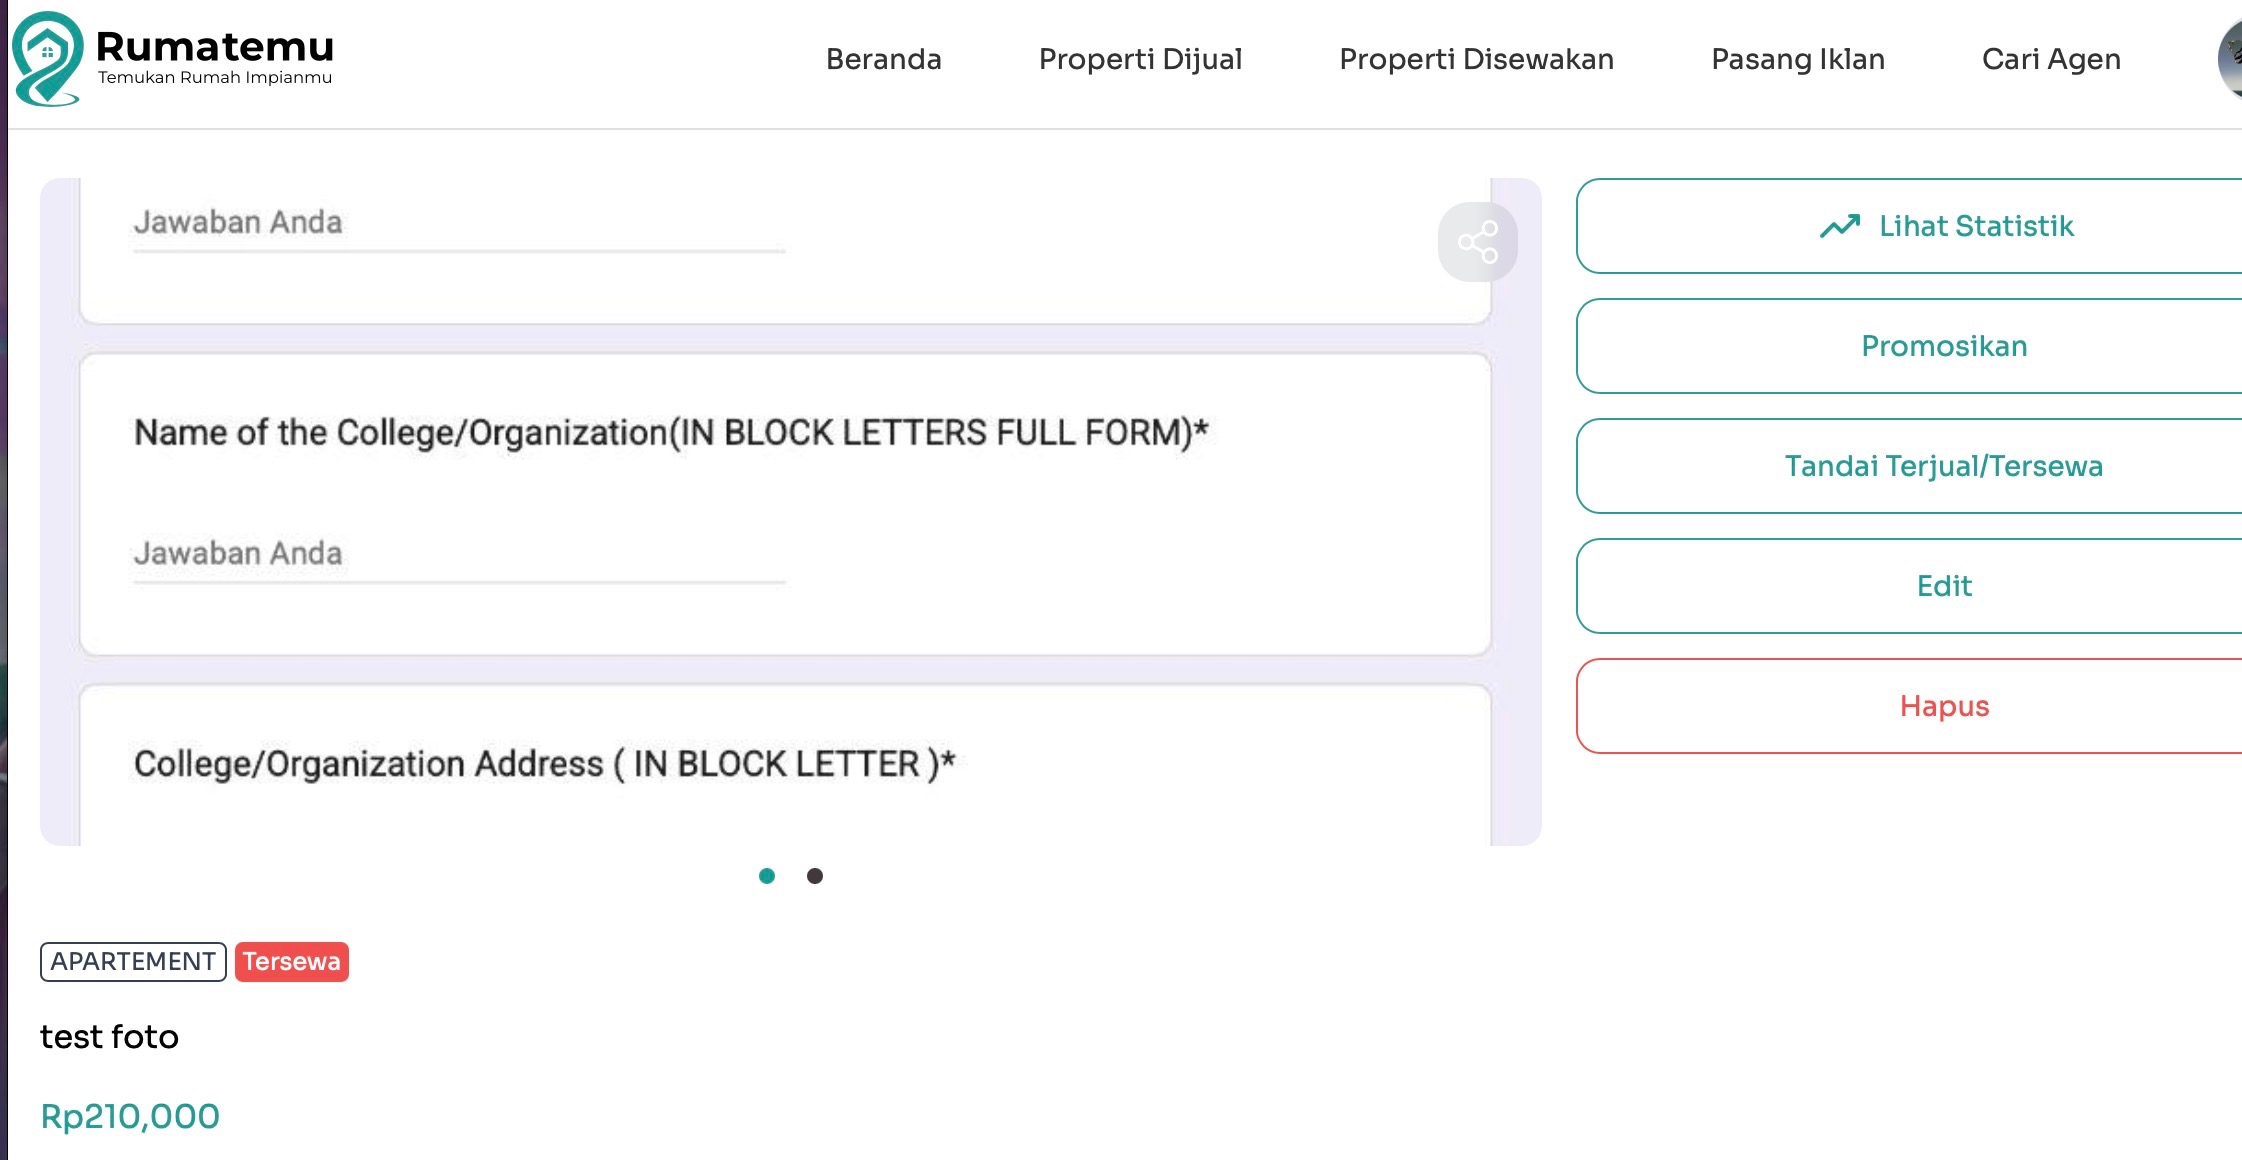This screenshot has height=1160, width=2242.
Task: Click the statistics trend arrow icon
Action: [1839, 226]
